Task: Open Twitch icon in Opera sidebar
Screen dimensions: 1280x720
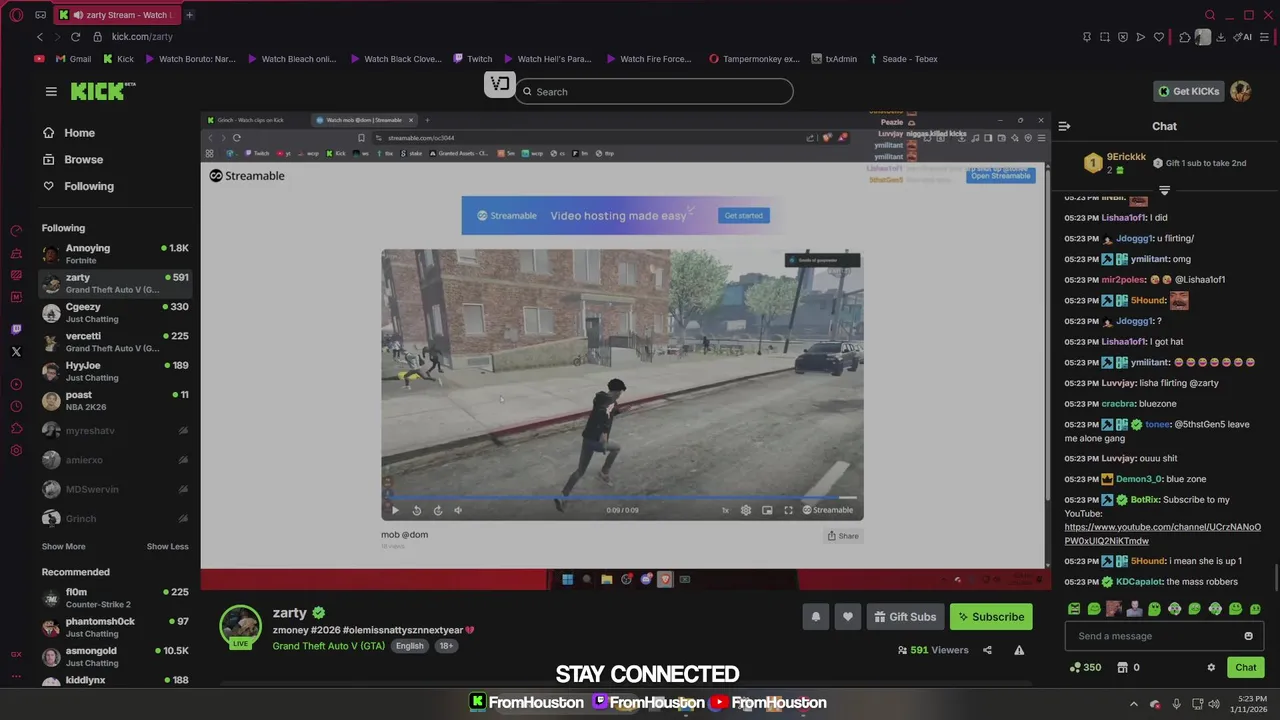Action: (x=16, y=329)
